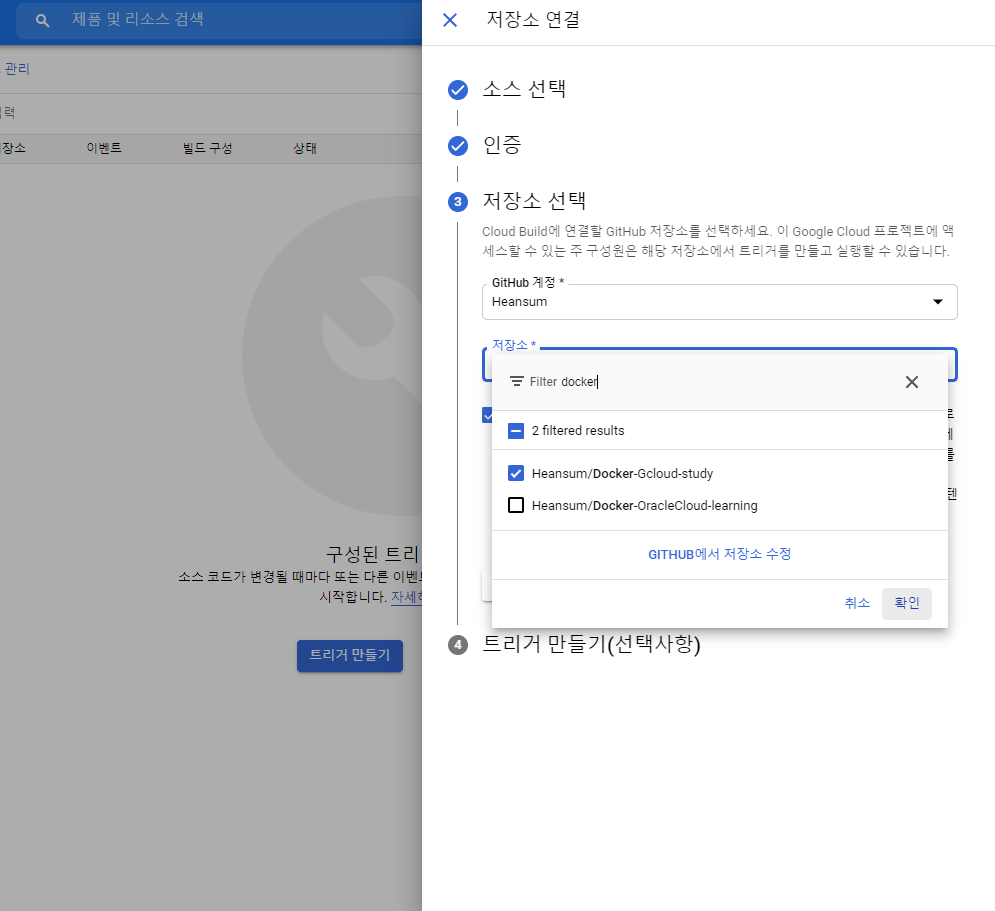
Task: Uncheck Heansum/Docker-Gcloud-study repository
Action: pyautogui.click(x=516, y=473)
